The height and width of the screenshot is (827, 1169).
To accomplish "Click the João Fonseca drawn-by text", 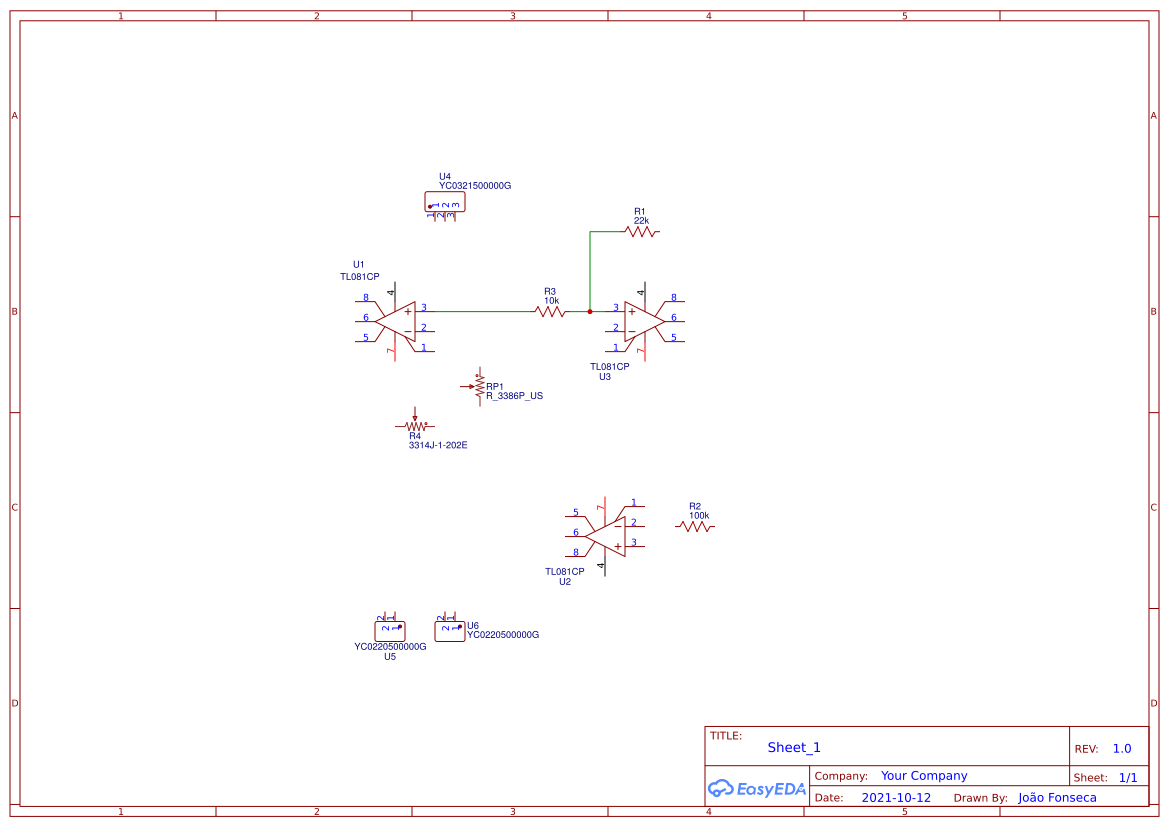I will (1056, 797).
